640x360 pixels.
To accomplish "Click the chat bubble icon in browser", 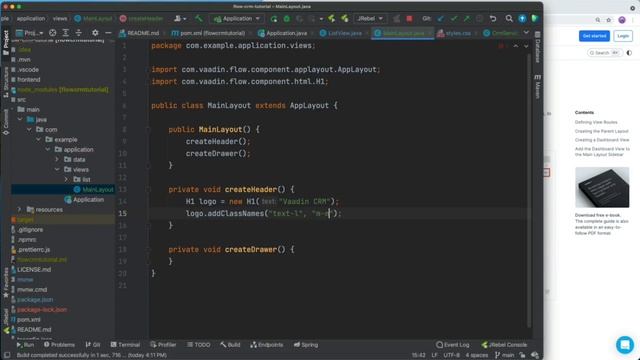I will click(x=625, y=344).
